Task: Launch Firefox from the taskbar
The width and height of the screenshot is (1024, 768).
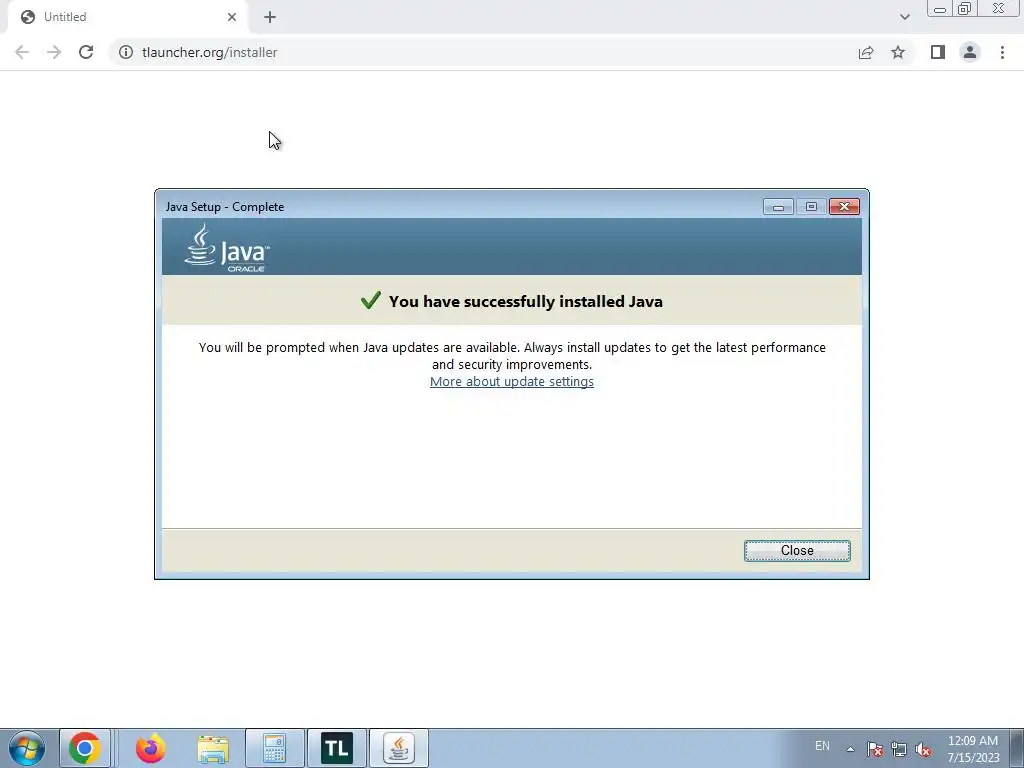Action: pos(150,748)
